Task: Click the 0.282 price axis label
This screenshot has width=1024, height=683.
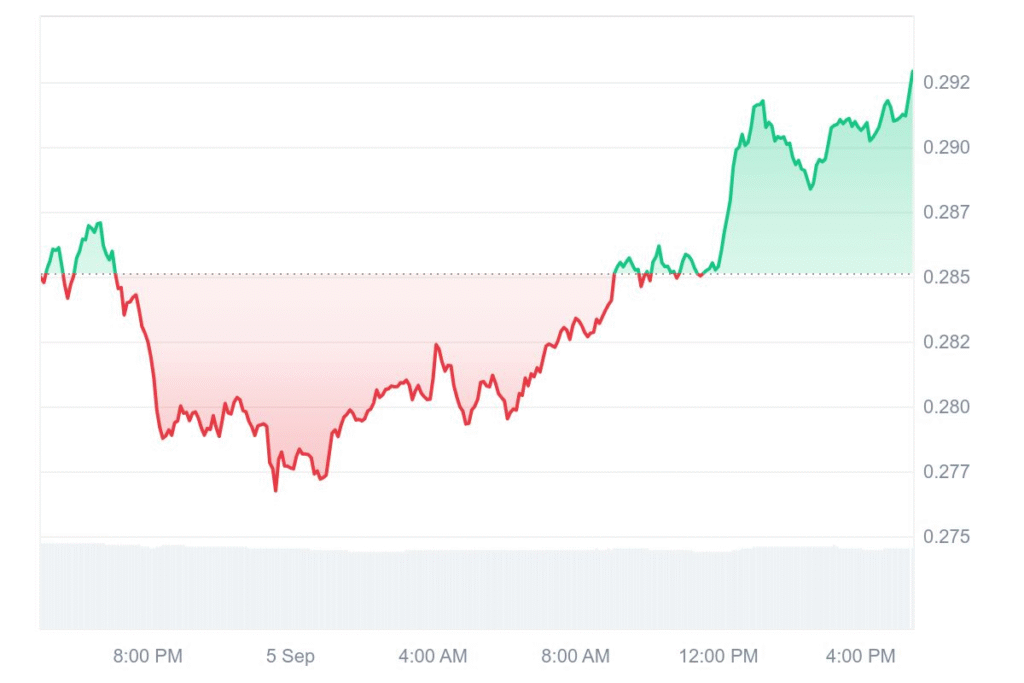Action: (946, 342)
